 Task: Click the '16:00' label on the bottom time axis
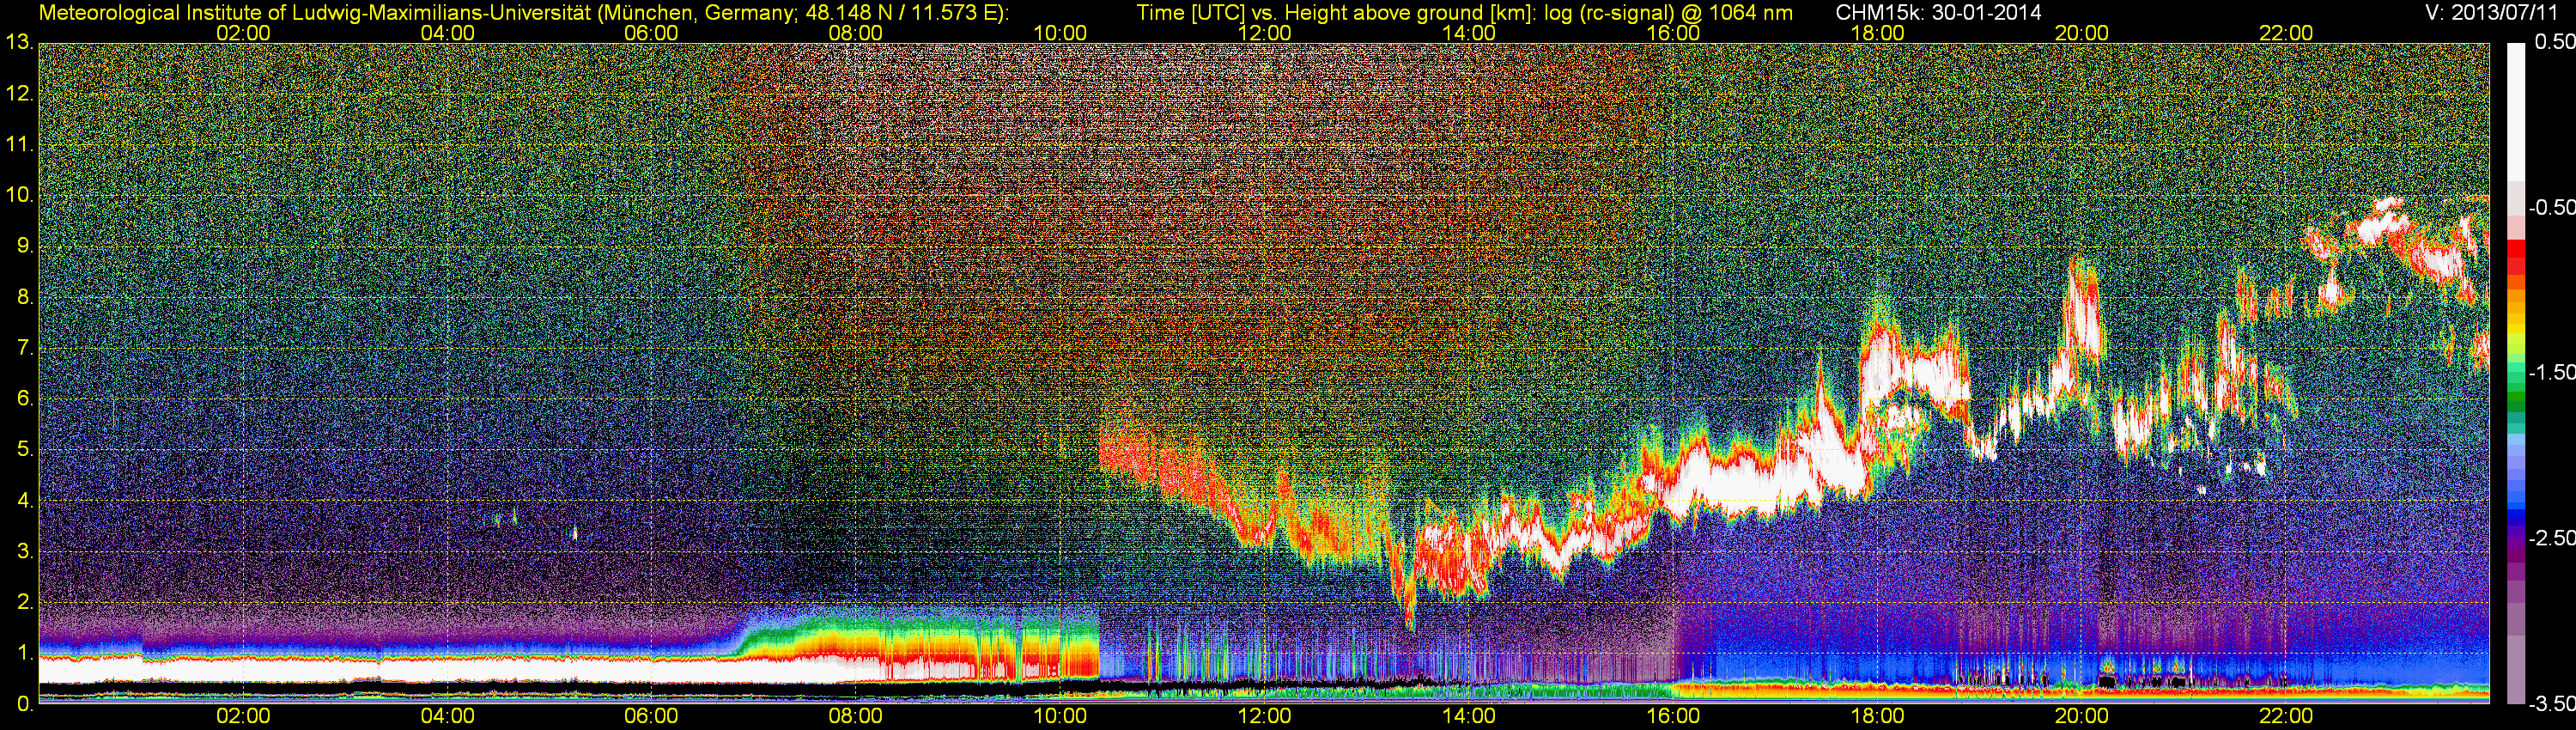click(1673, 716)
